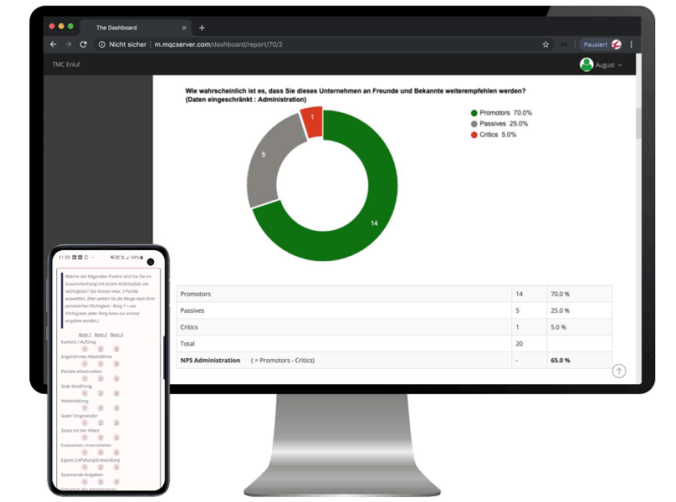
Task: Click the 'Critics 5.0%' legend label
Action: coord(498,135)
